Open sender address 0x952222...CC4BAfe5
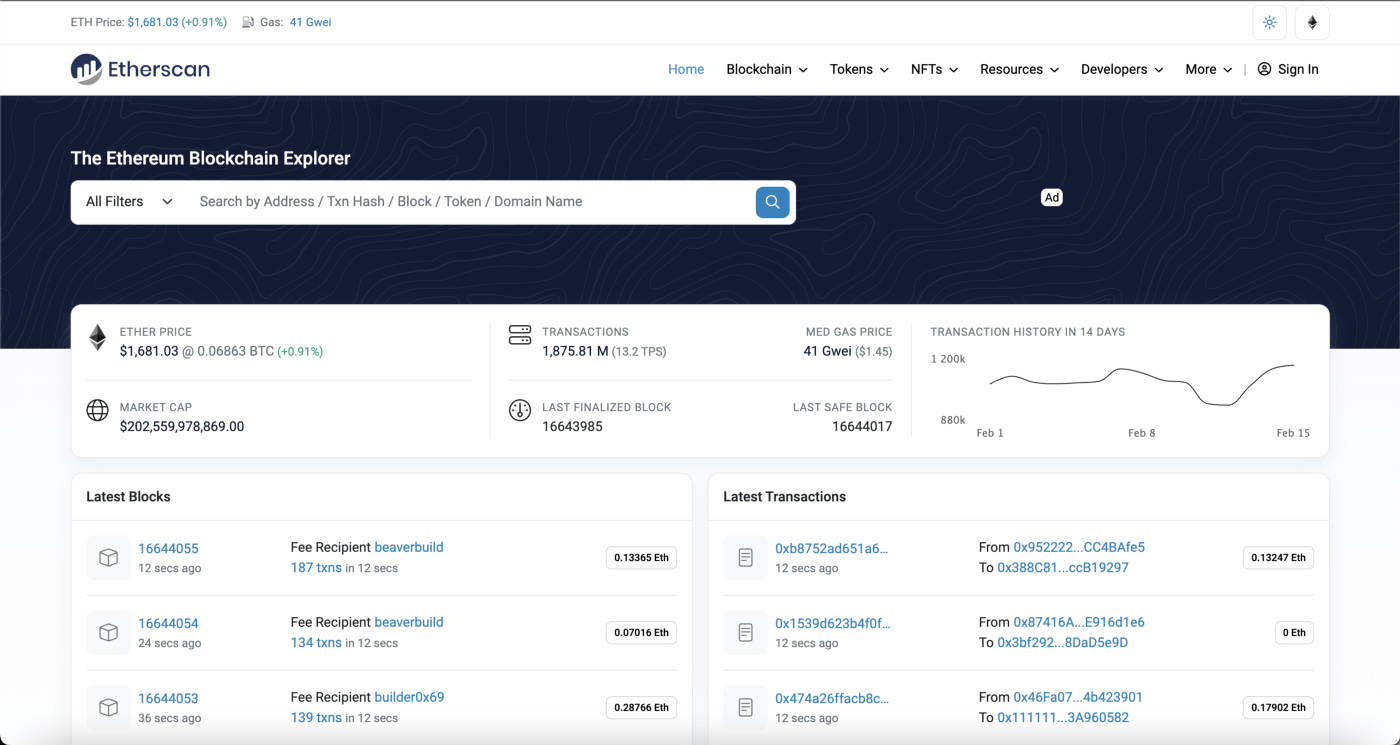This screenshot has height=745, width=1400. [x=1079, y=547]
